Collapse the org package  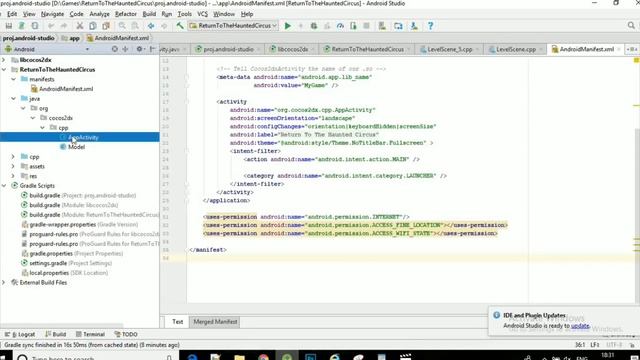click(x=23, y=108)
